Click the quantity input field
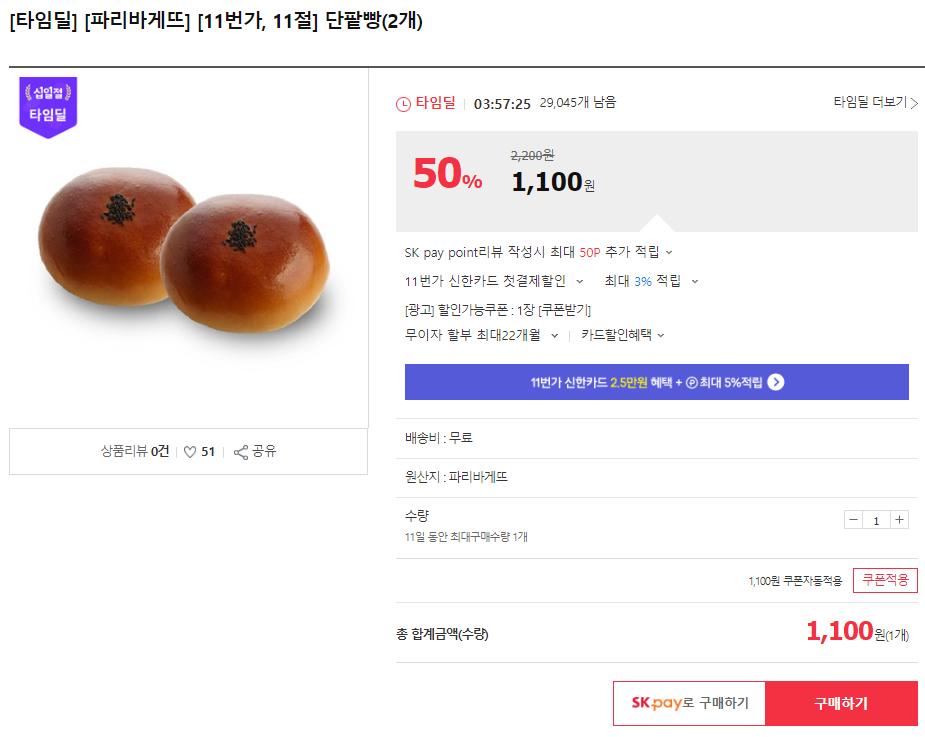Viewport: 925px width, 737px height. [x=877, y=520]
